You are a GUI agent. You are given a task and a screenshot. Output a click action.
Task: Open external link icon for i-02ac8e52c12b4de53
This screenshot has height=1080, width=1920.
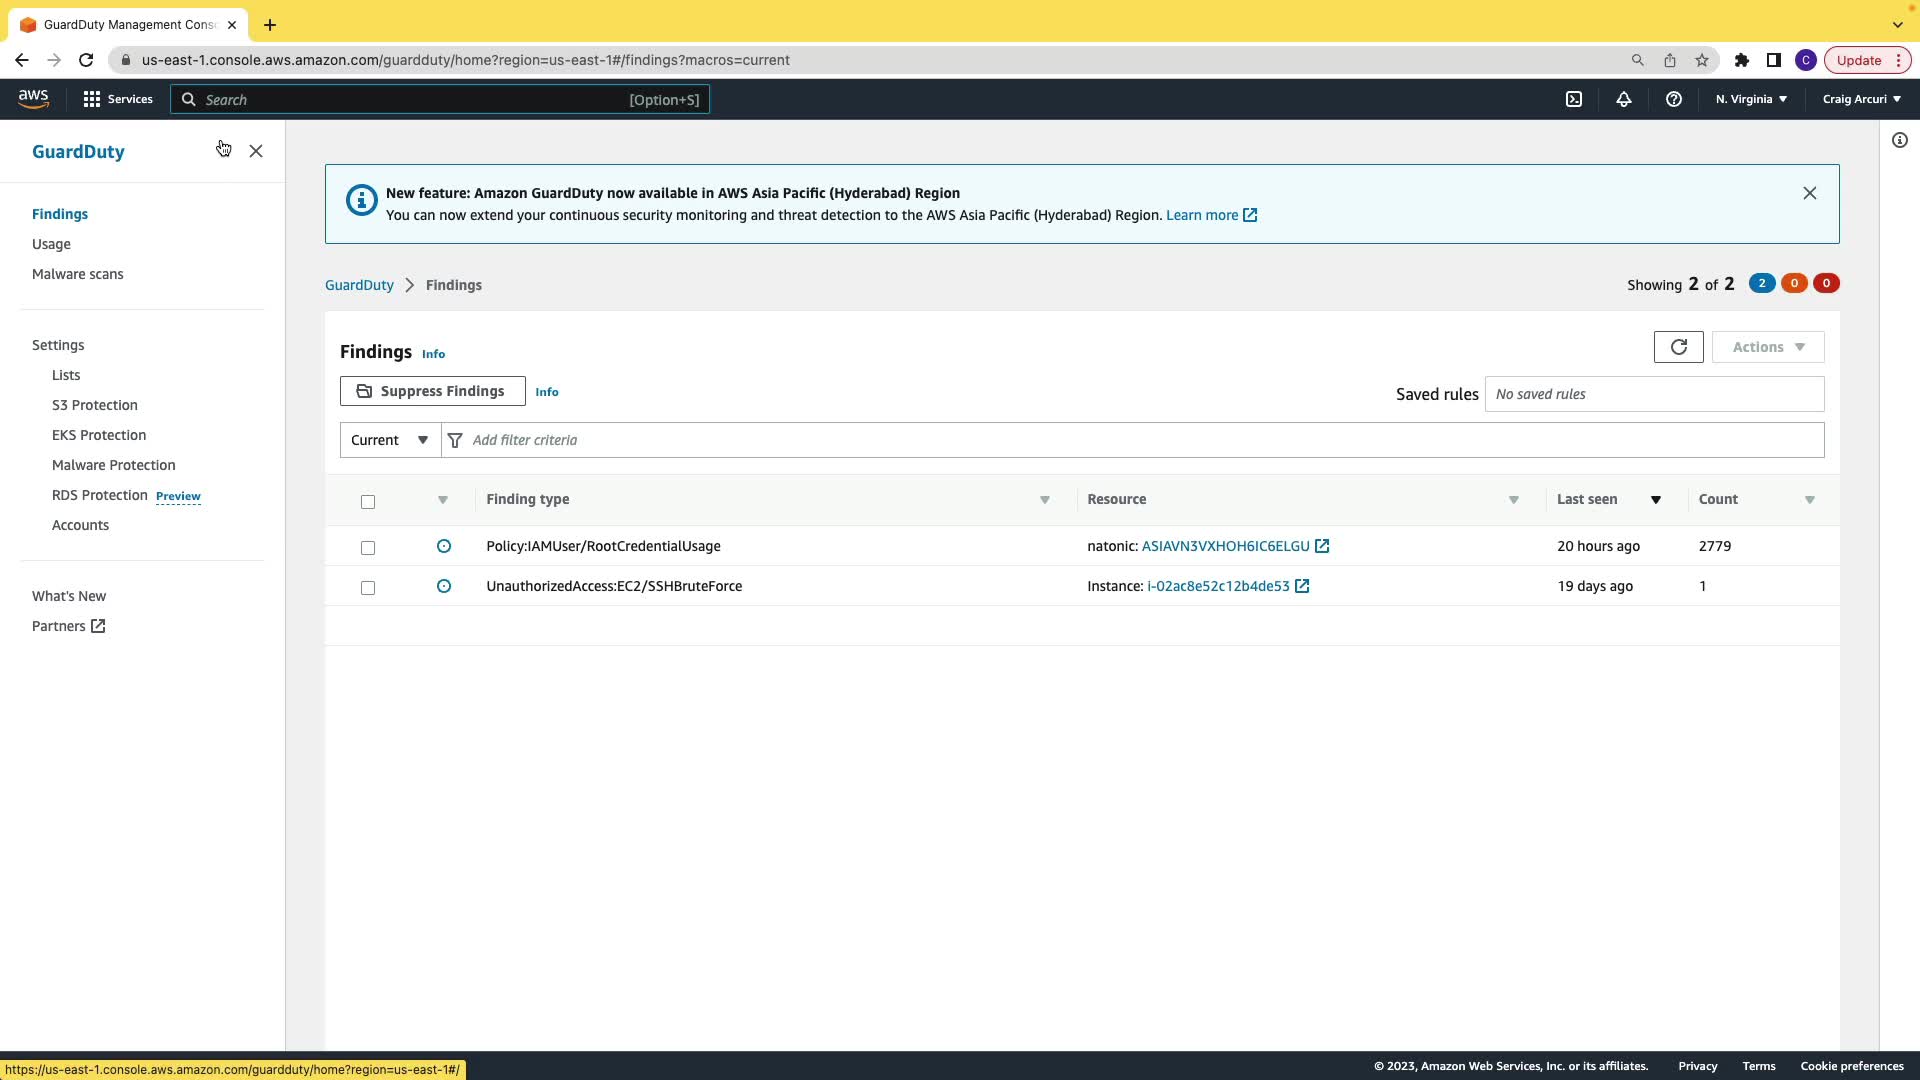coord(1302,586)
